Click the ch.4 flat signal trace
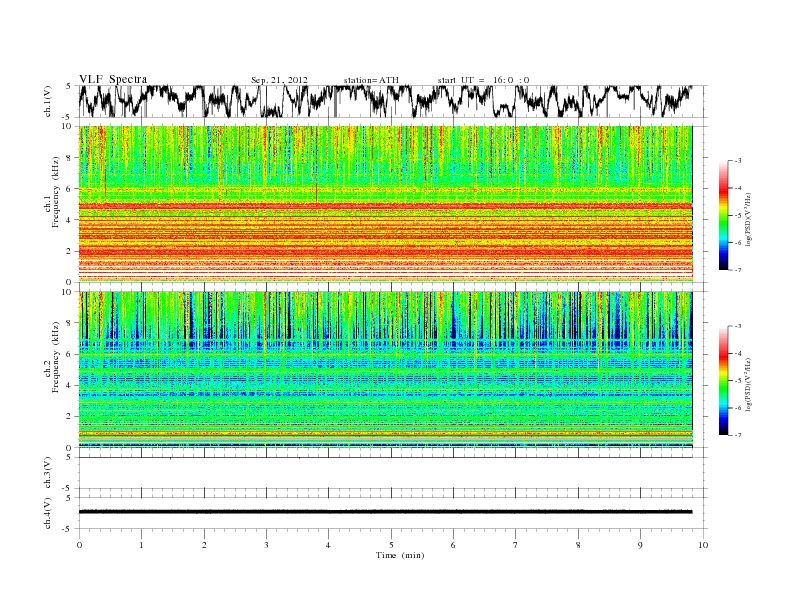The height and width of the screenshot is (612, 792). [x=385, y=512]
